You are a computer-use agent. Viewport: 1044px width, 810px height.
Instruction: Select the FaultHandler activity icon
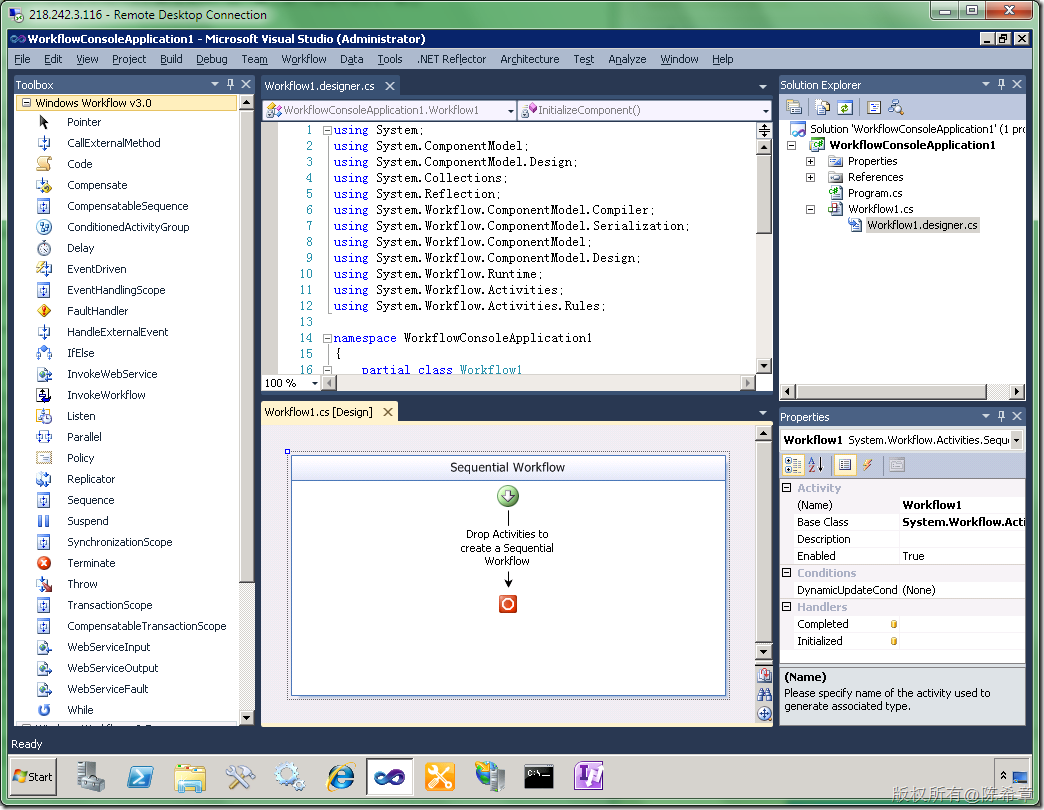point(44,311)
